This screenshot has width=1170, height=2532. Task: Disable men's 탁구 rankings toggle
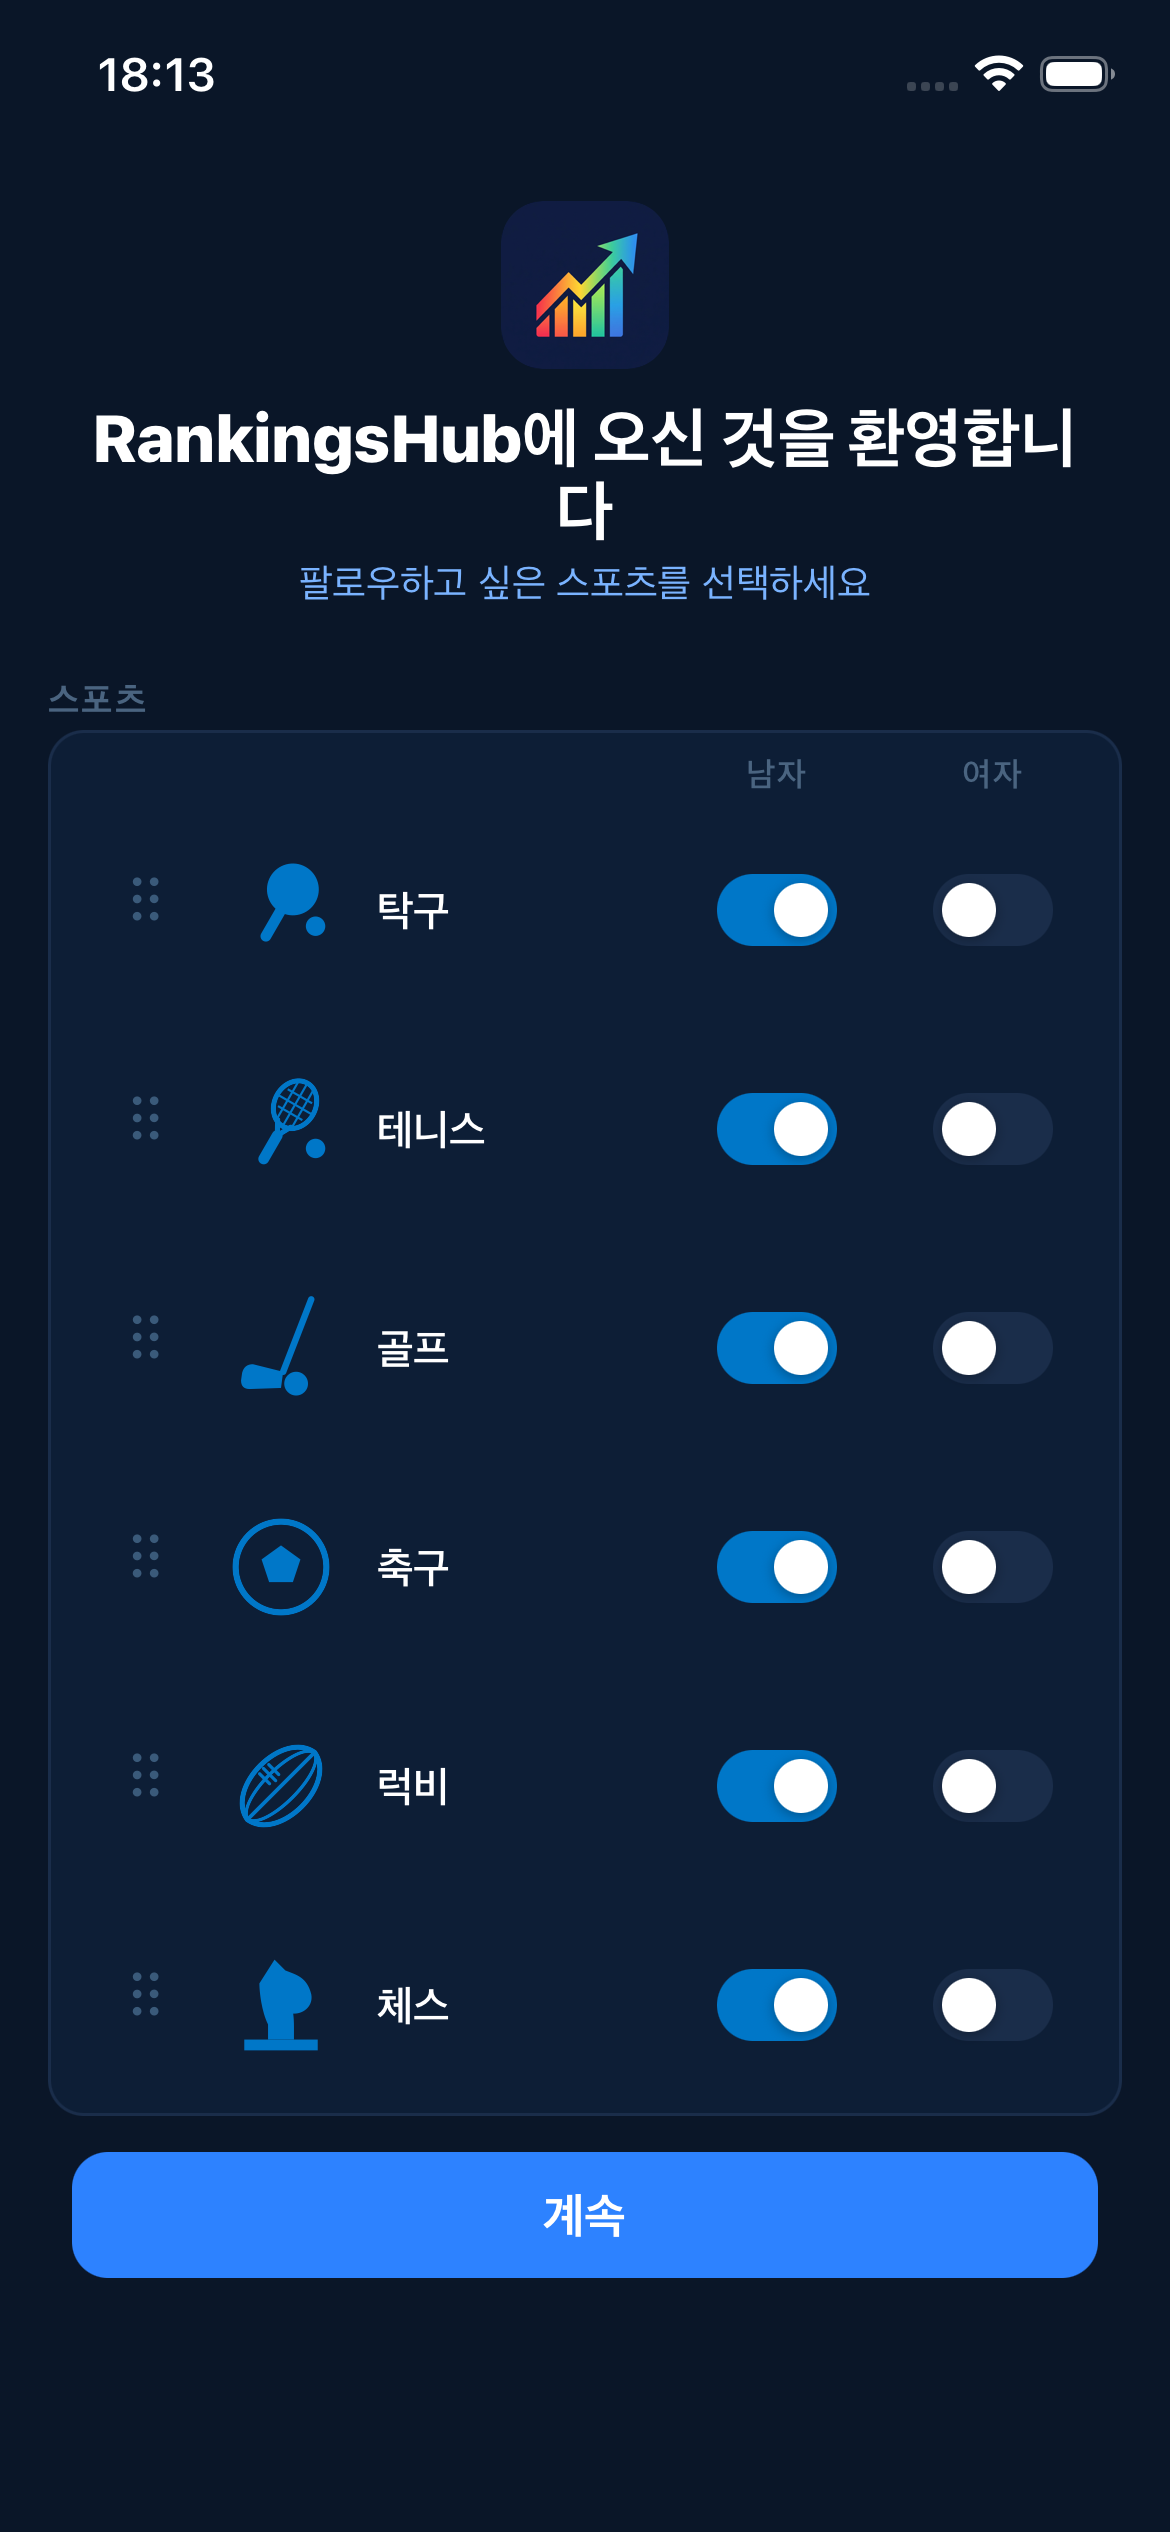coord(777,910)
